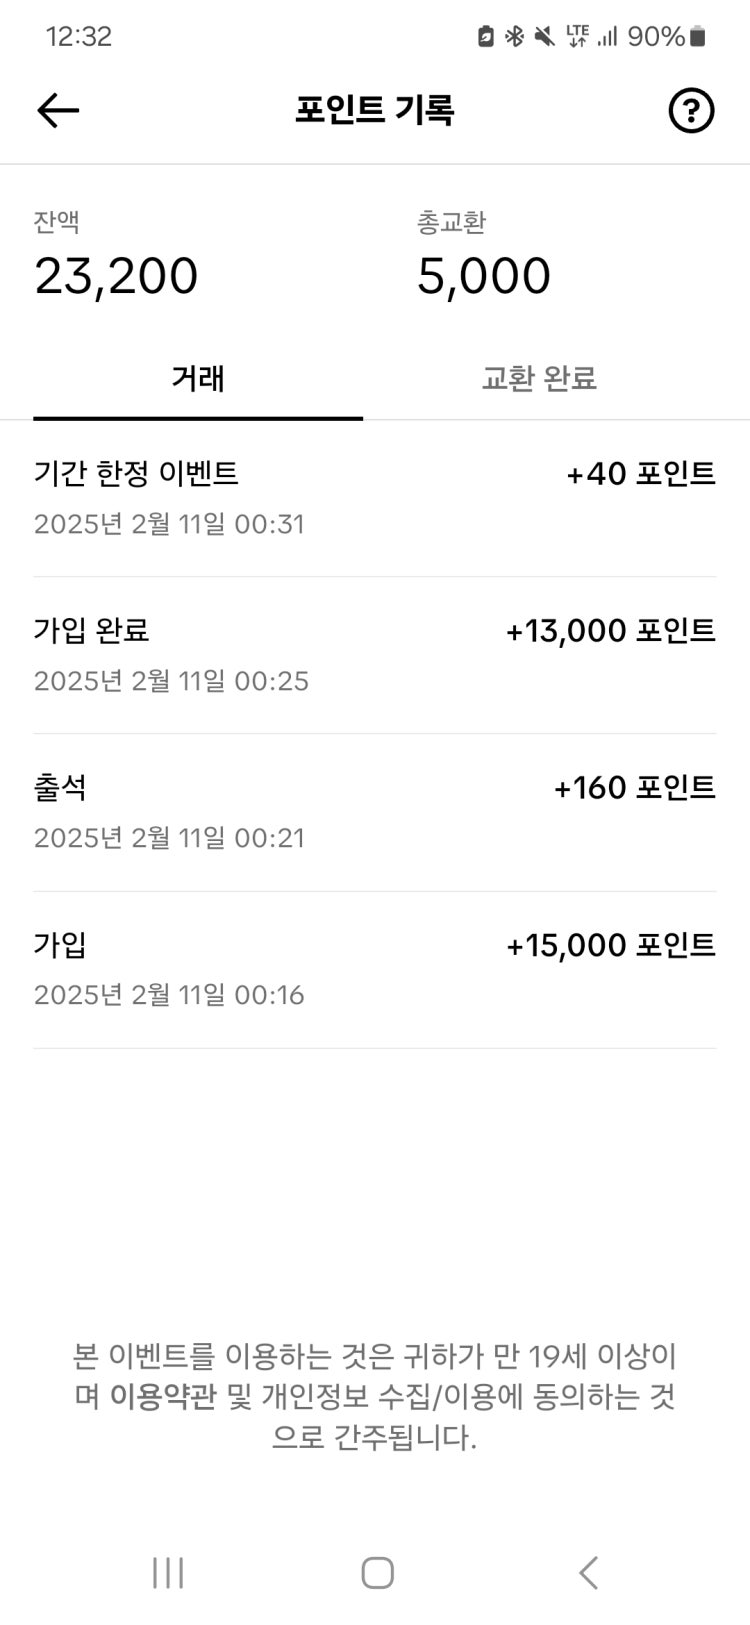Image resolution: width=750 pixels, height=1625 pixels.
Task: Tap the Android home button icon
Action: 377,1572
